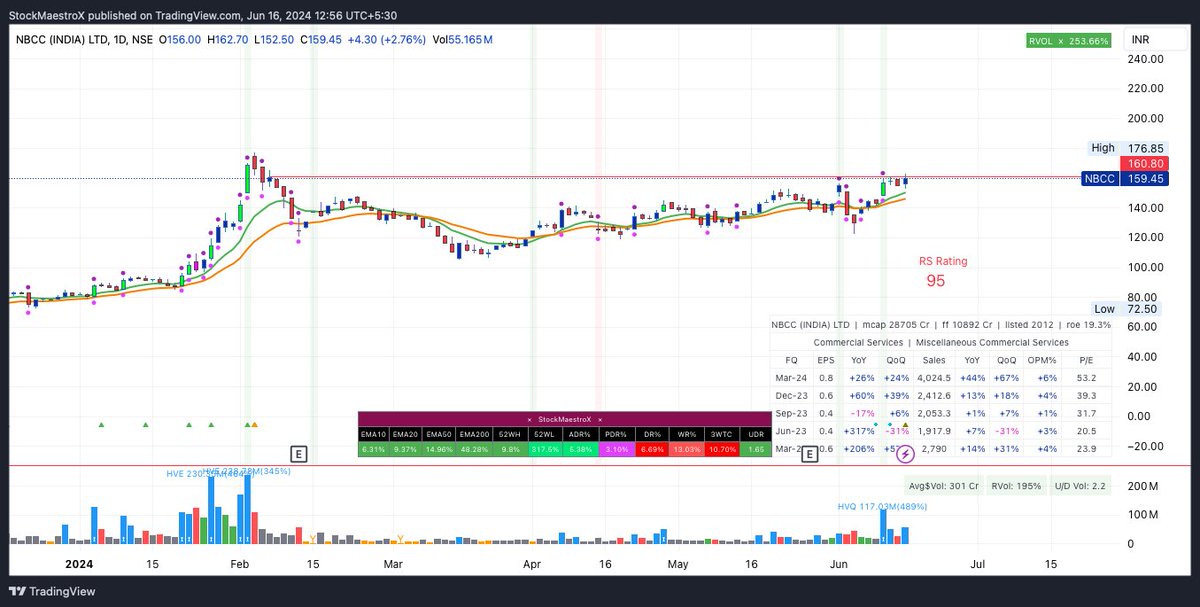1200x607 pixels.
Task: Click the Jun-23 EPS YoY value +317%
Action: point(859,432)
